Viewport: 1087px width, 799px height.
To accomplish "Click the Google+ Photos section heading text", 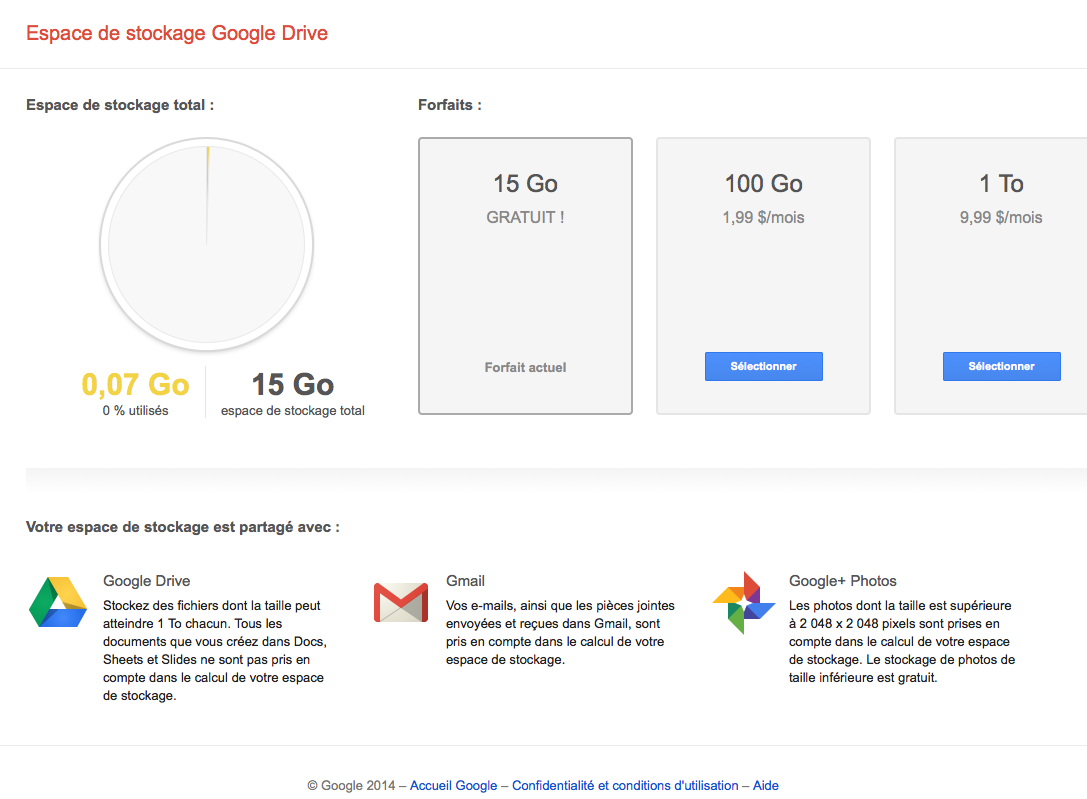I will pyautogui.click(x=842, y=581).
